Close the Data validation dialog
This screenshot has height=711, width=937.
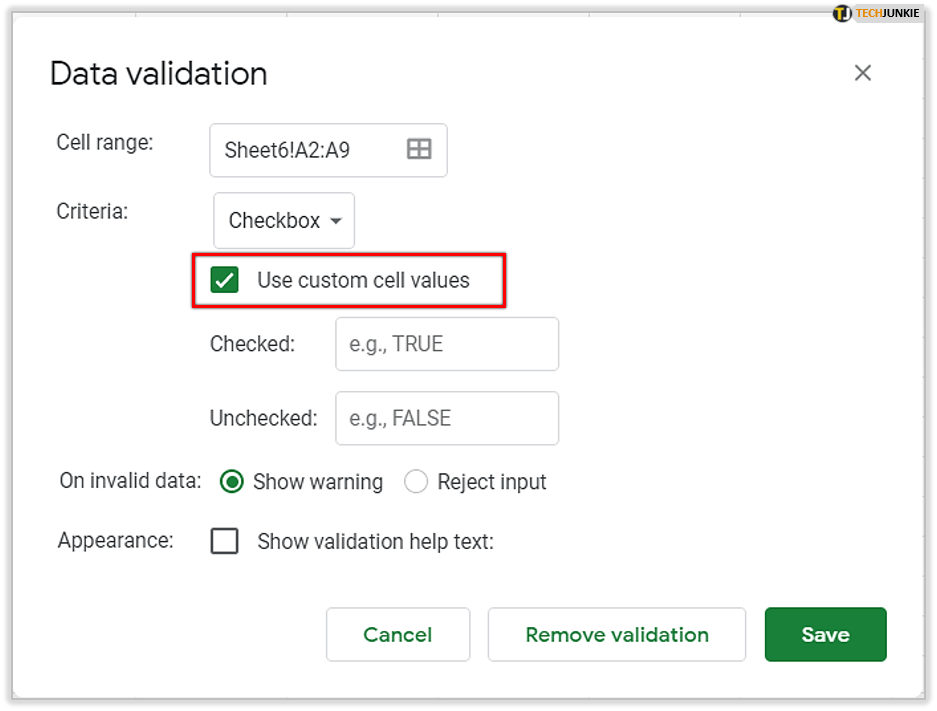(x=862, y=73)
